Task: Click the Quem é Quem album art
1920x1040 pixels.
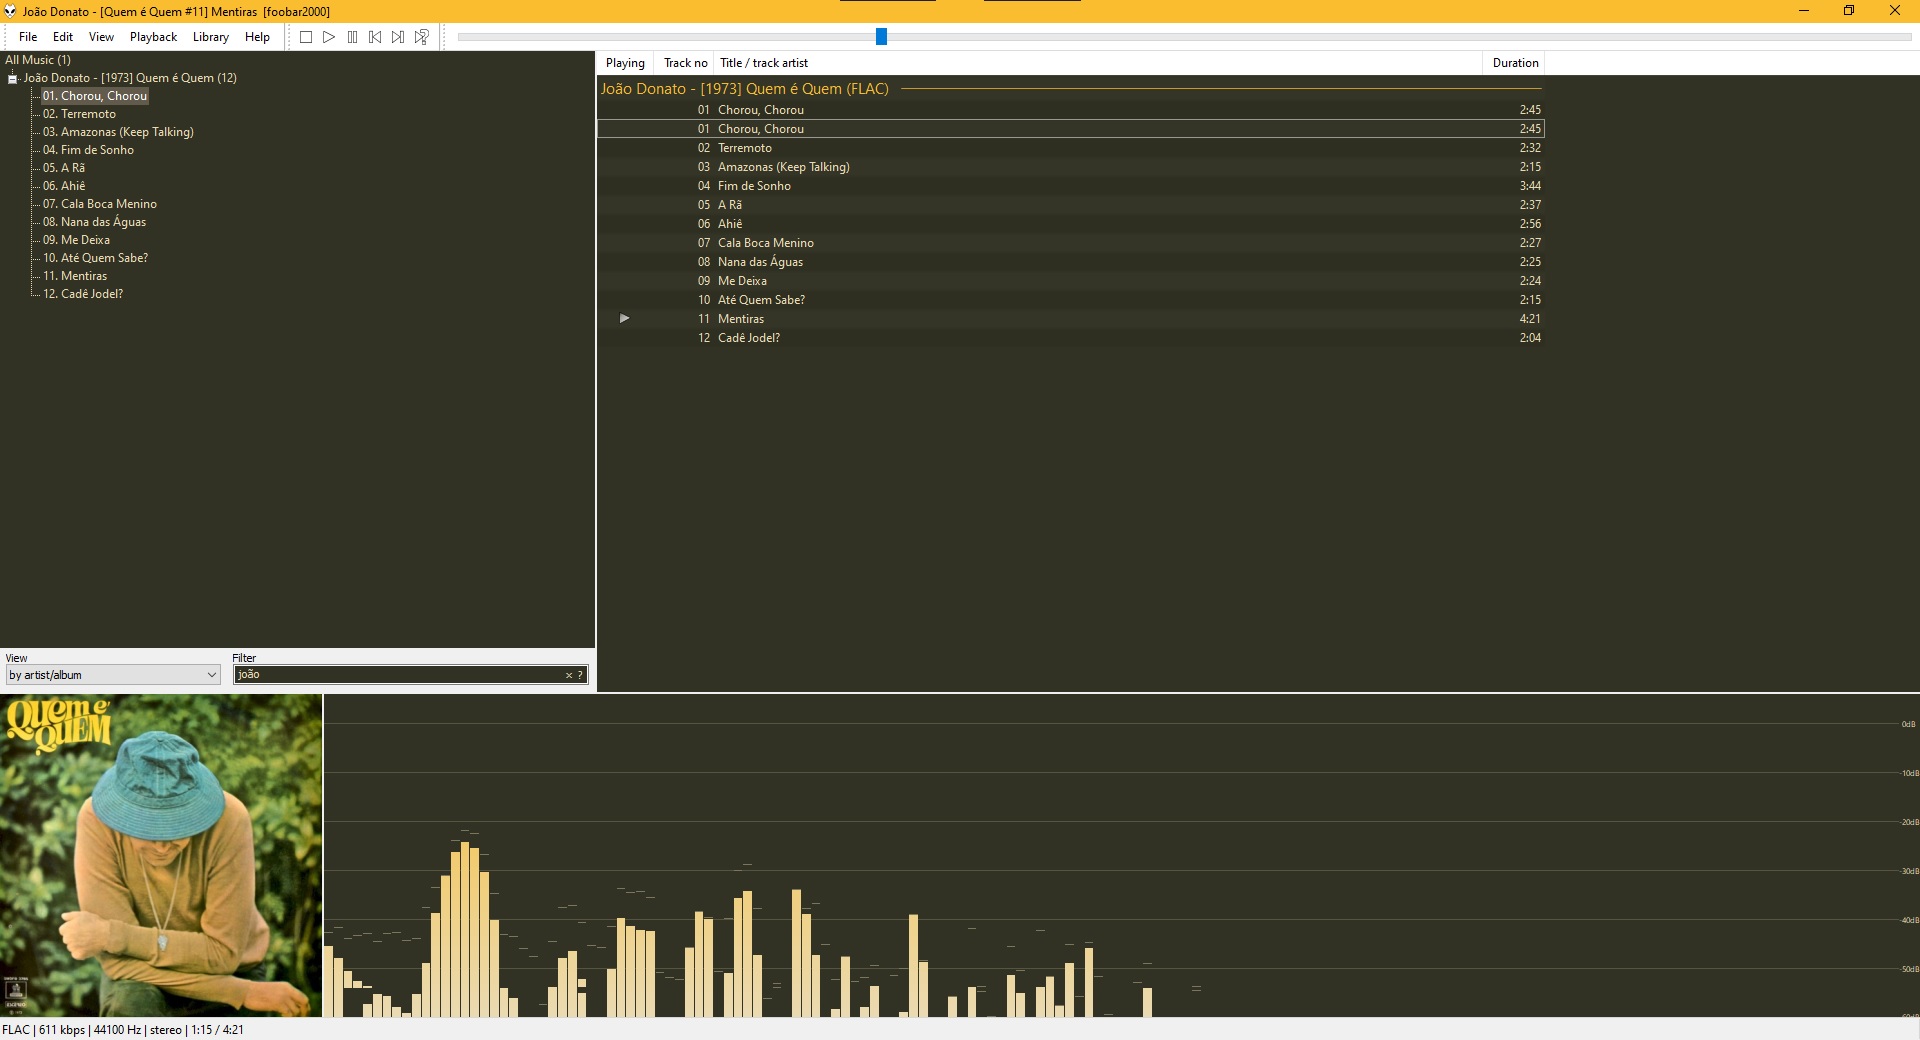Action: tap(161, 856)
